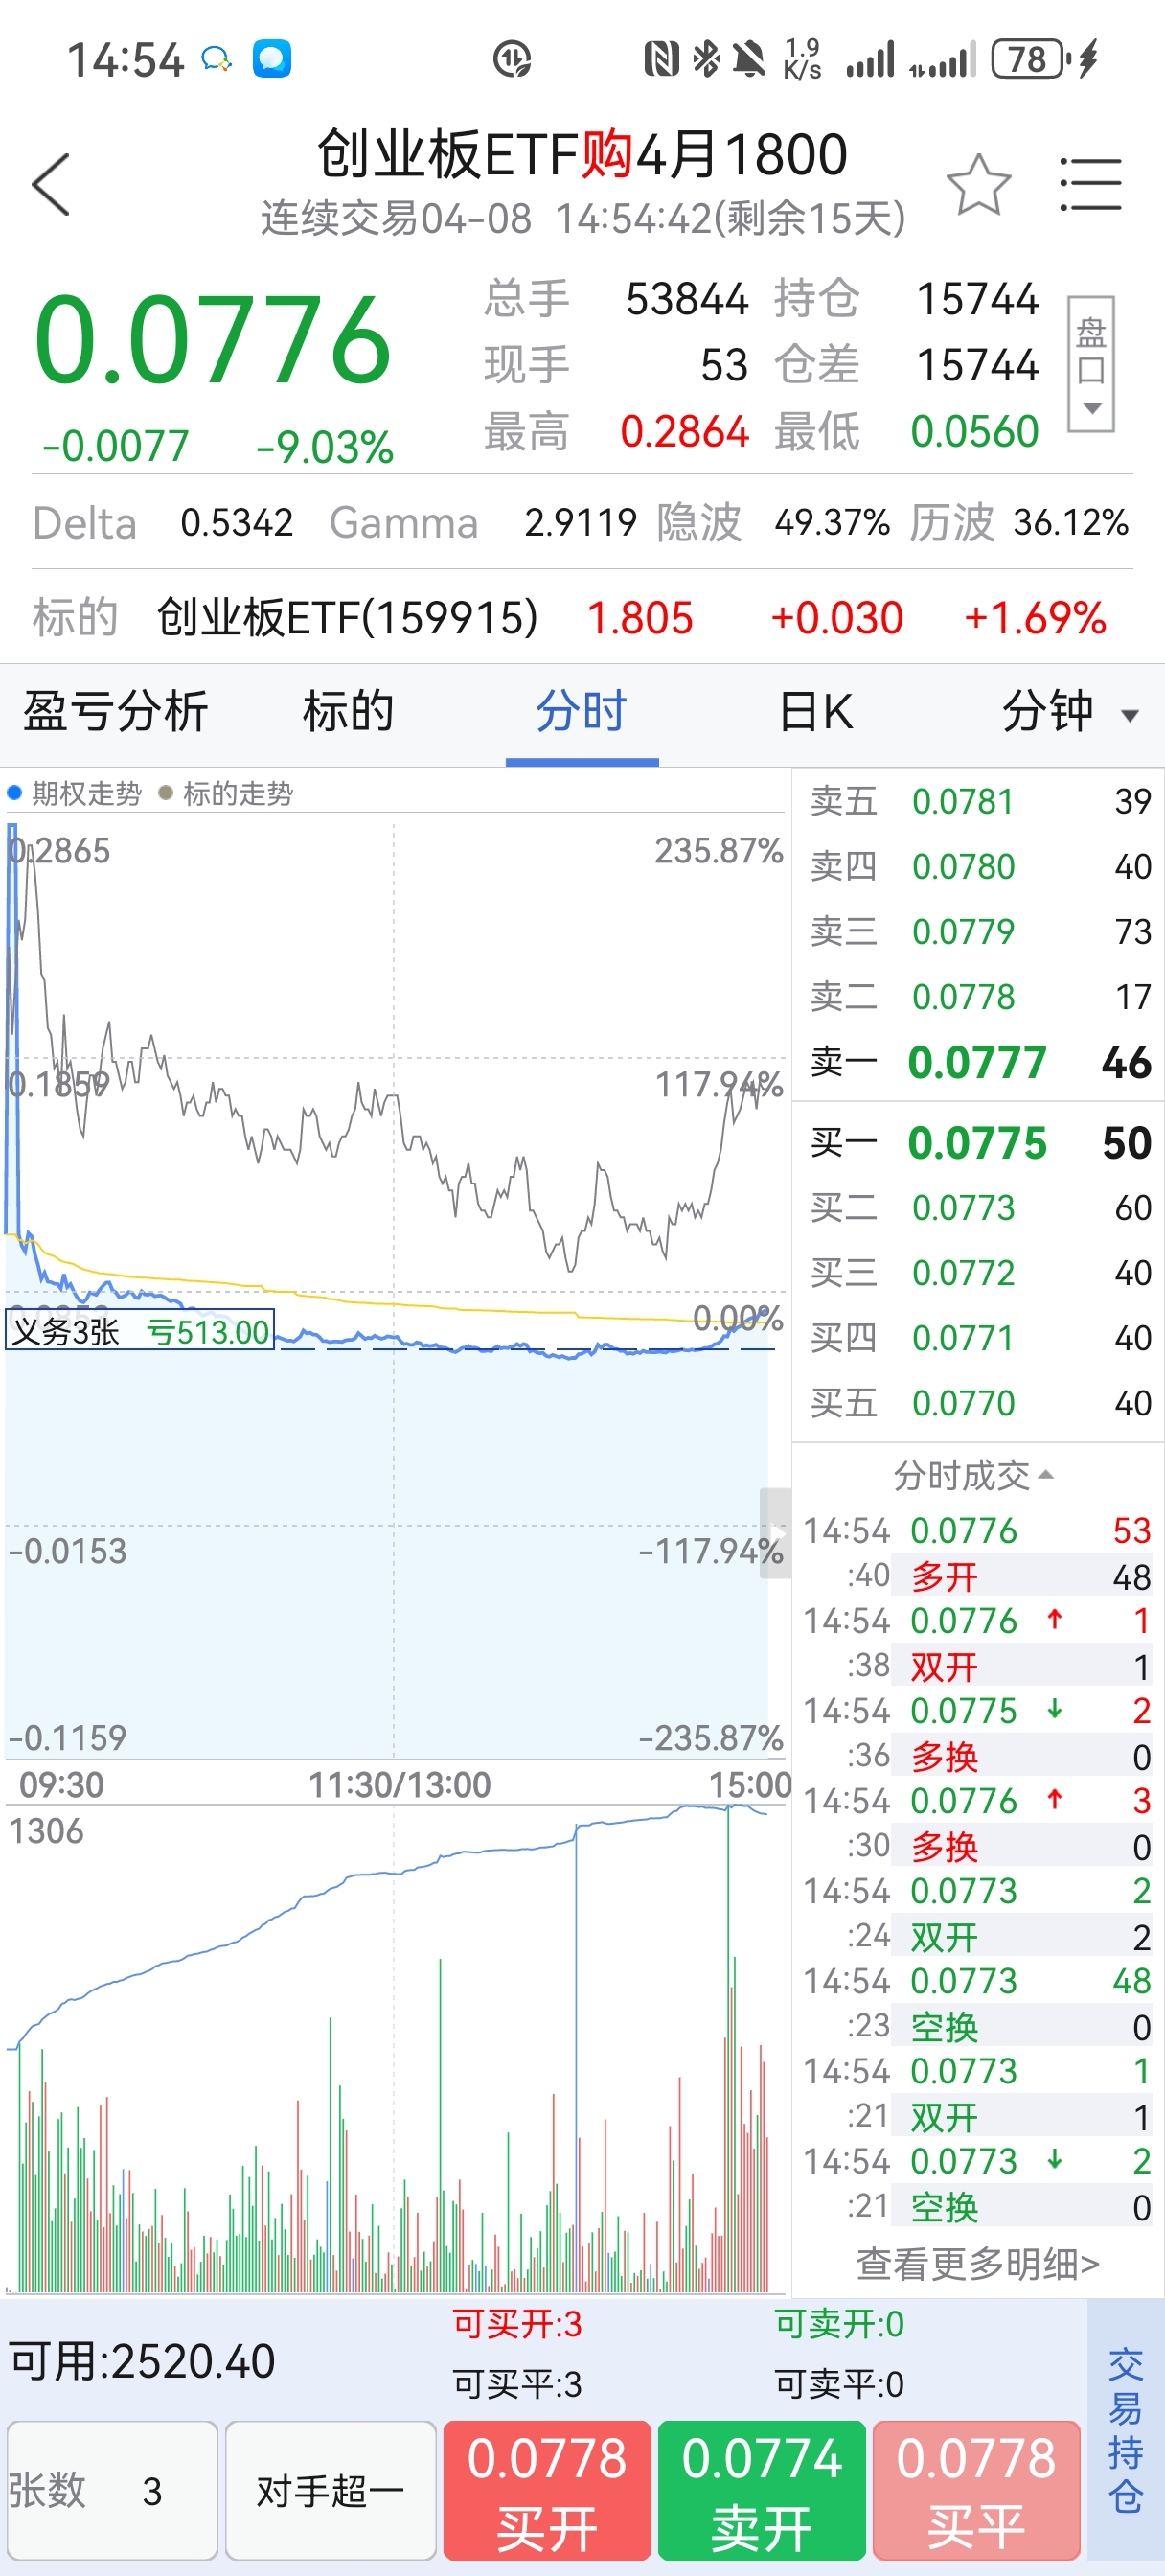The width and height of the screenshot is (1165, 2576).
Task: Select the 分时 tab
Action: click(x=581, y=712)
